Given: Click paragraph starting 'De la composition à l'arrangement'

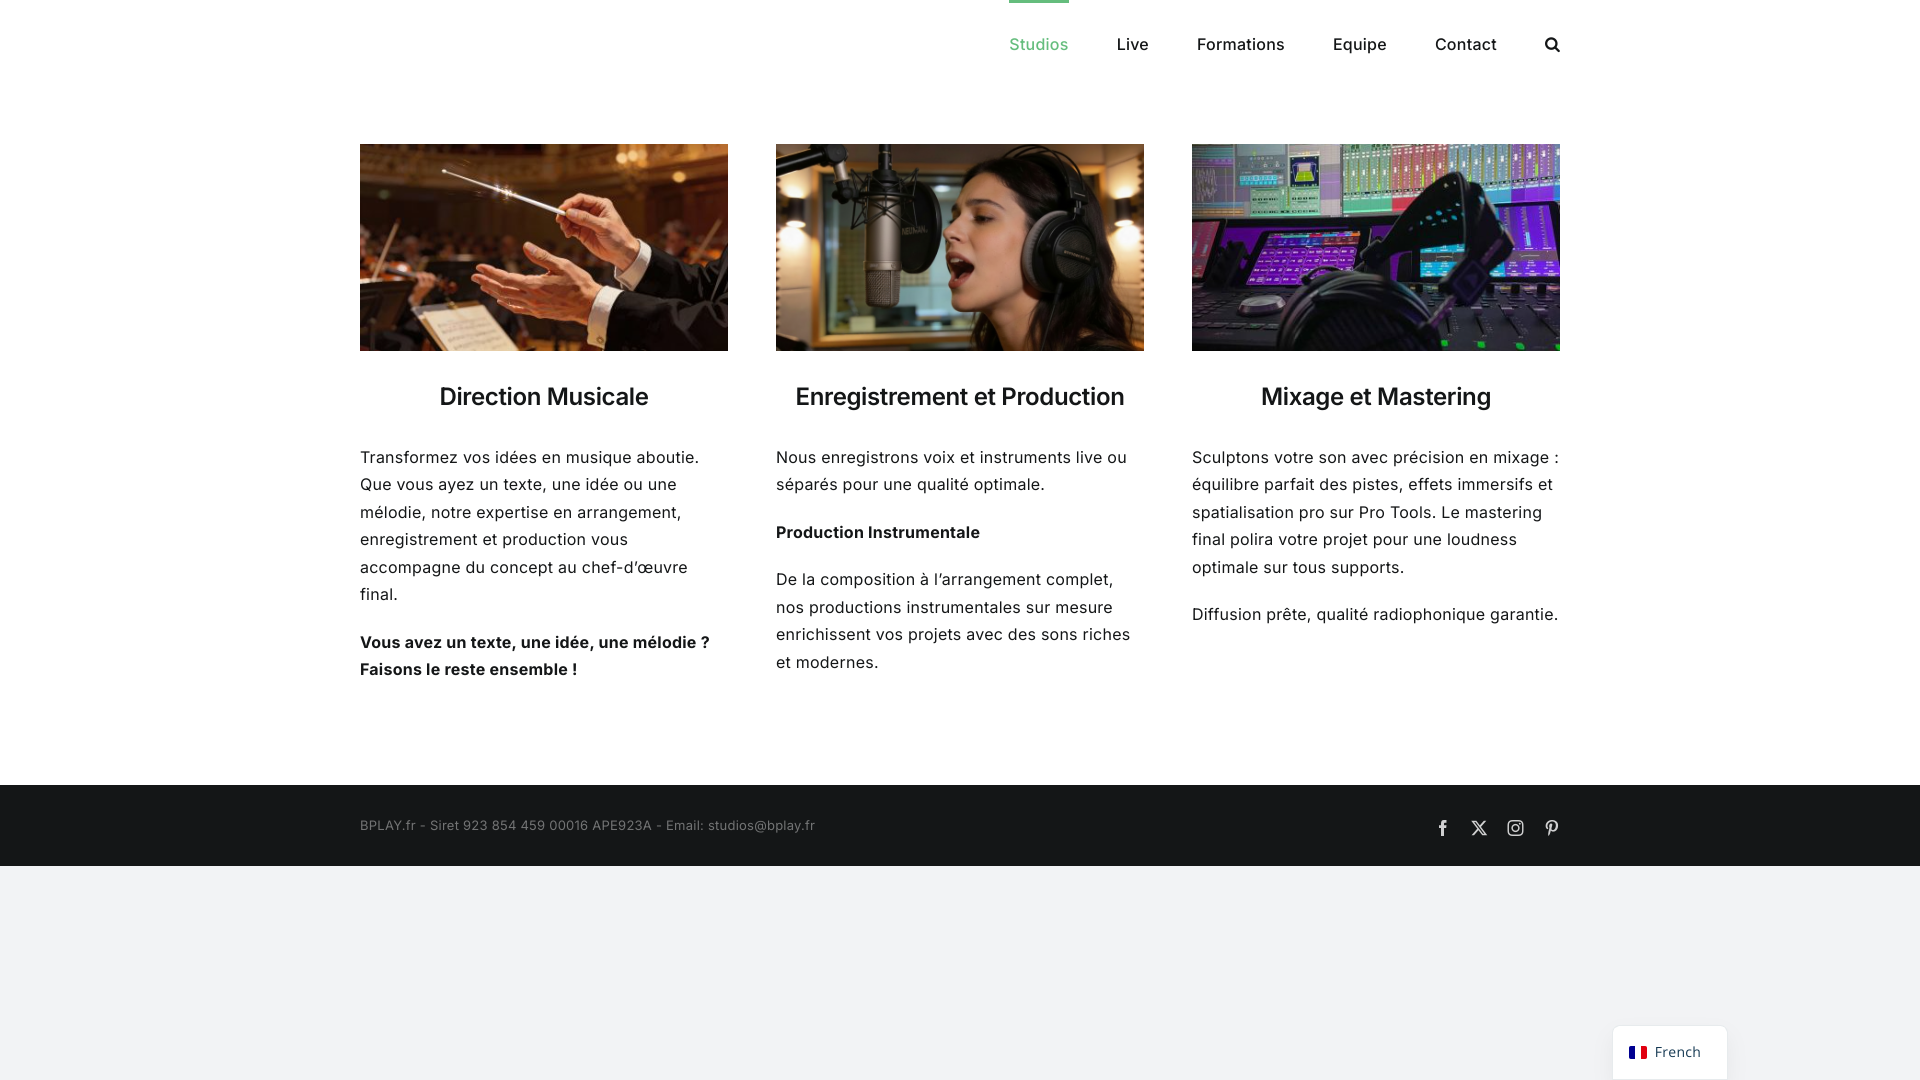Looking at the screenshot, I should [953, 621].
